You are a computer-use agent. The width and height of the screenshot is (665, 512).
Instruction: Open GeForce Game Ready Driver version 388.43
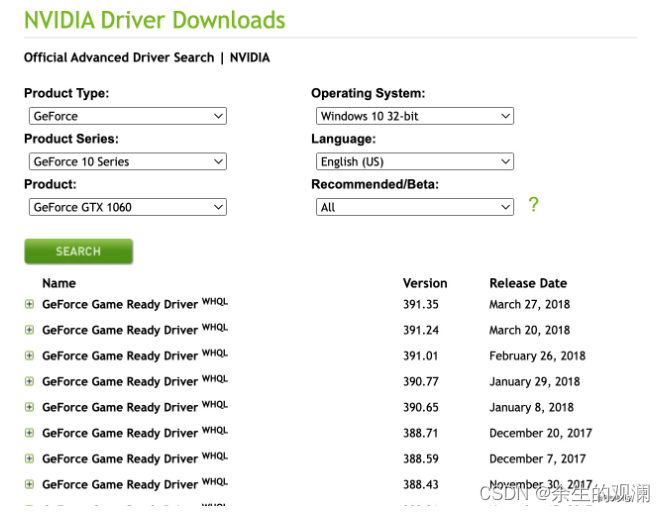tap(135, 484)
